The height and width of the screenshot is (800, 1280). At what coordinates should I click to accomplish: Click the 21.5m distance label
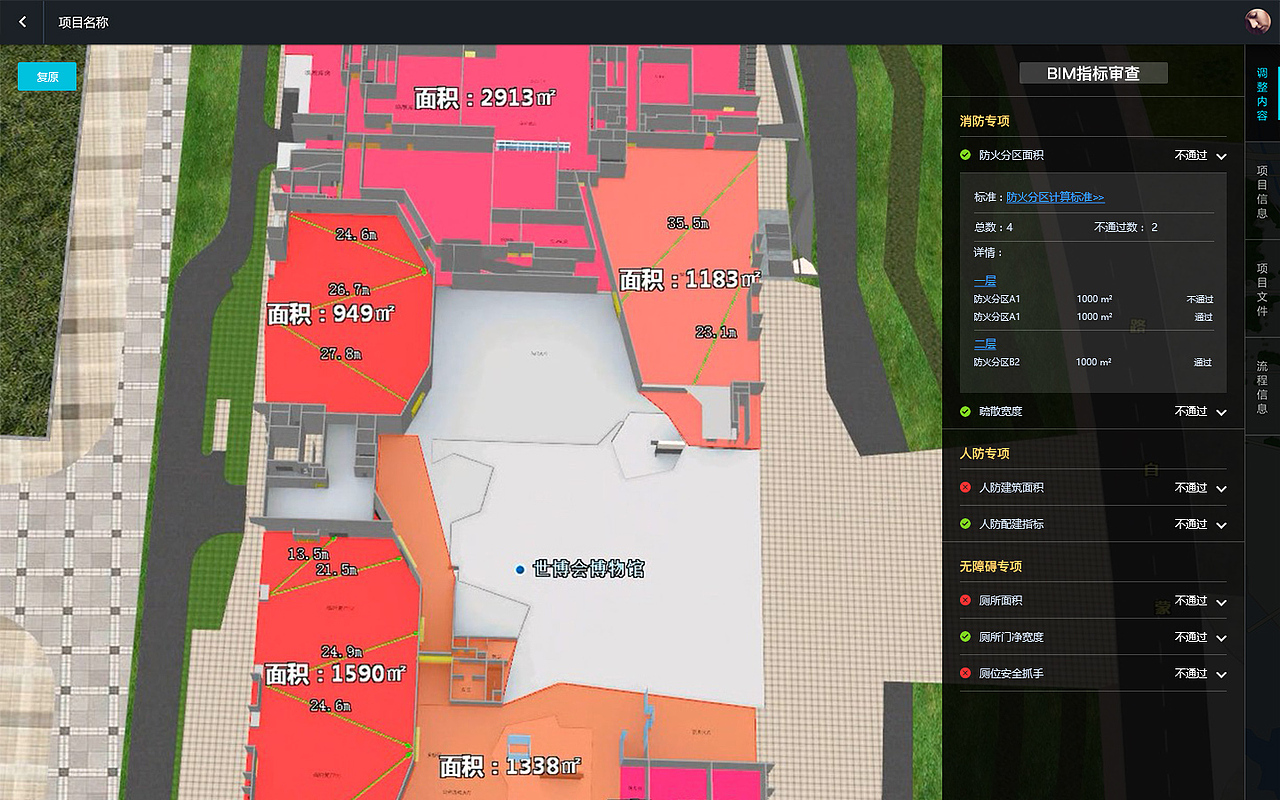[336, 570]
